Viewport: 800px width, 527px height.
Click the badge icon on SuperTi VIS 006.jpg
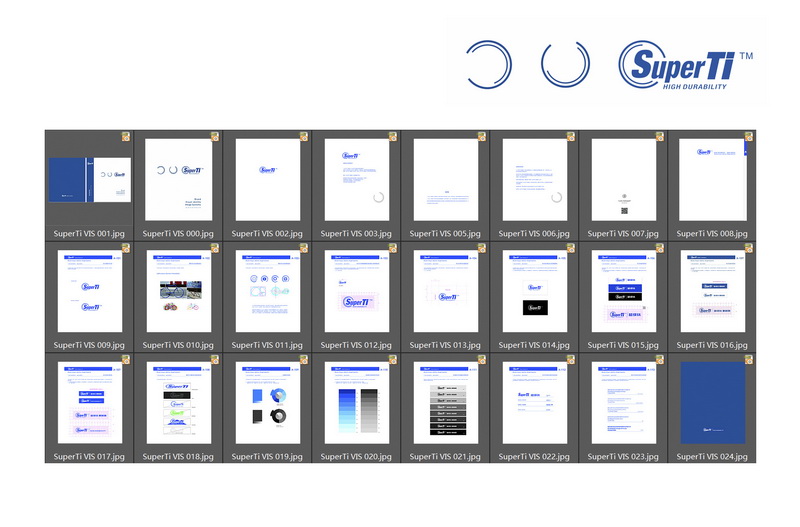(571, 136)
